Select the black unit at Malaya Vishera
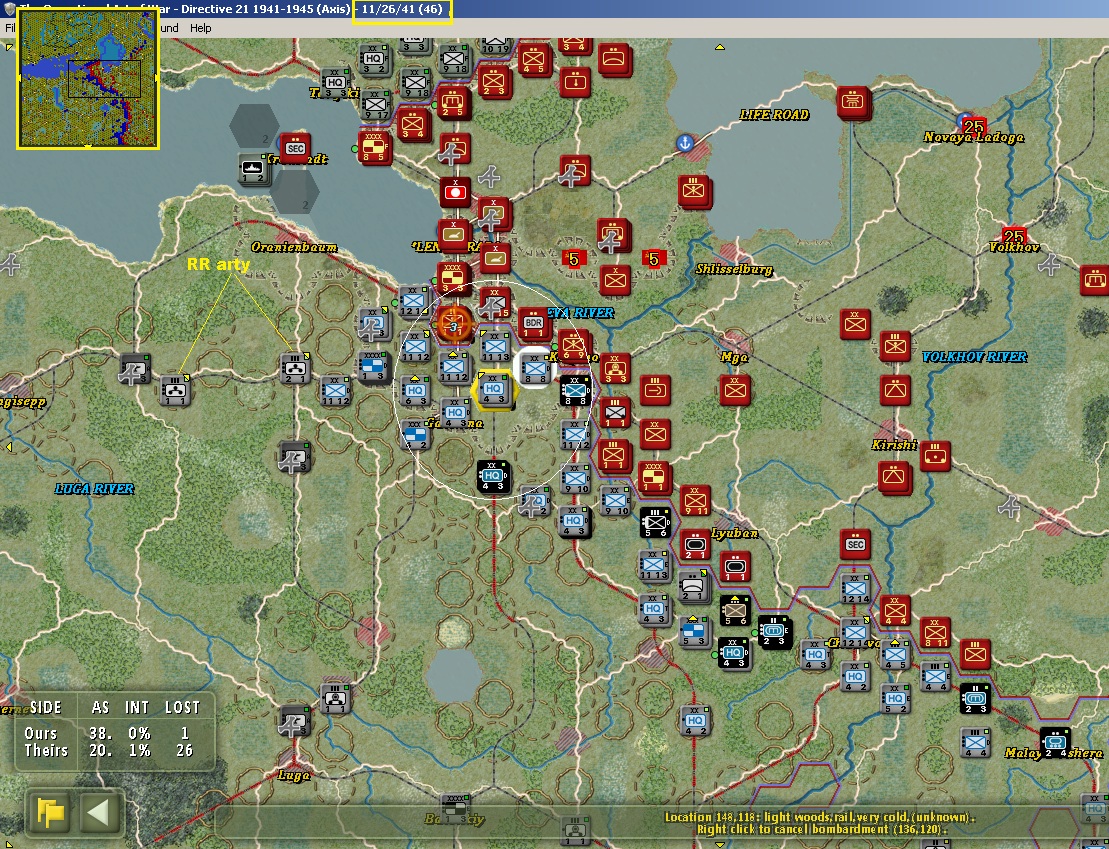The height and width of the screenshot is (849, 1109). pos(1055,743)
